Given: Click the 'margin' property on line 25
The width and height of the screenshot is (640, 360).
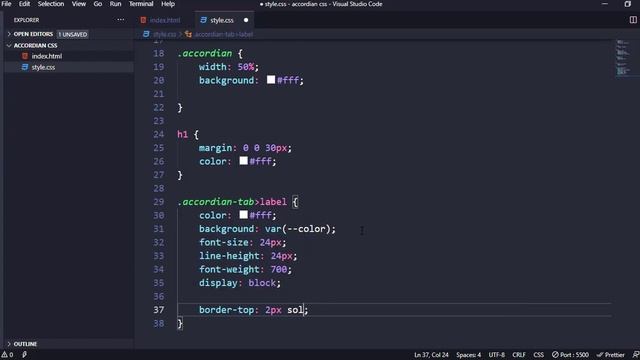Looking at the screenshot, I should tap(216, 148).
